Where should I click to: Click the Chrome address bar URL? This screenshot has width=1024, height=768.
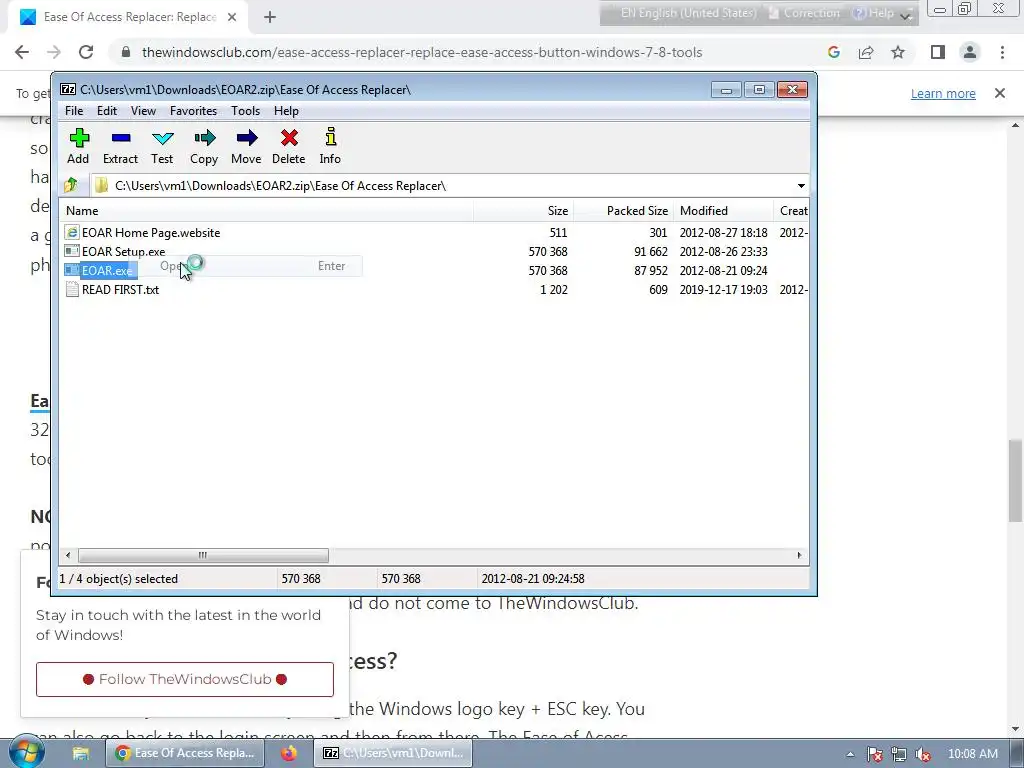coord(422,52)
